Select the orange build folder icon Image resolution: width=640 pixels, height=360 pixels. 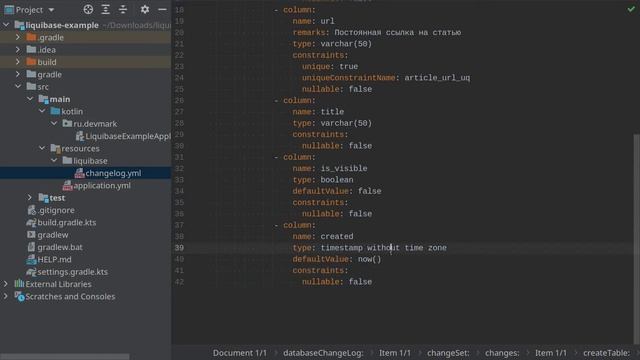[31, 62]
